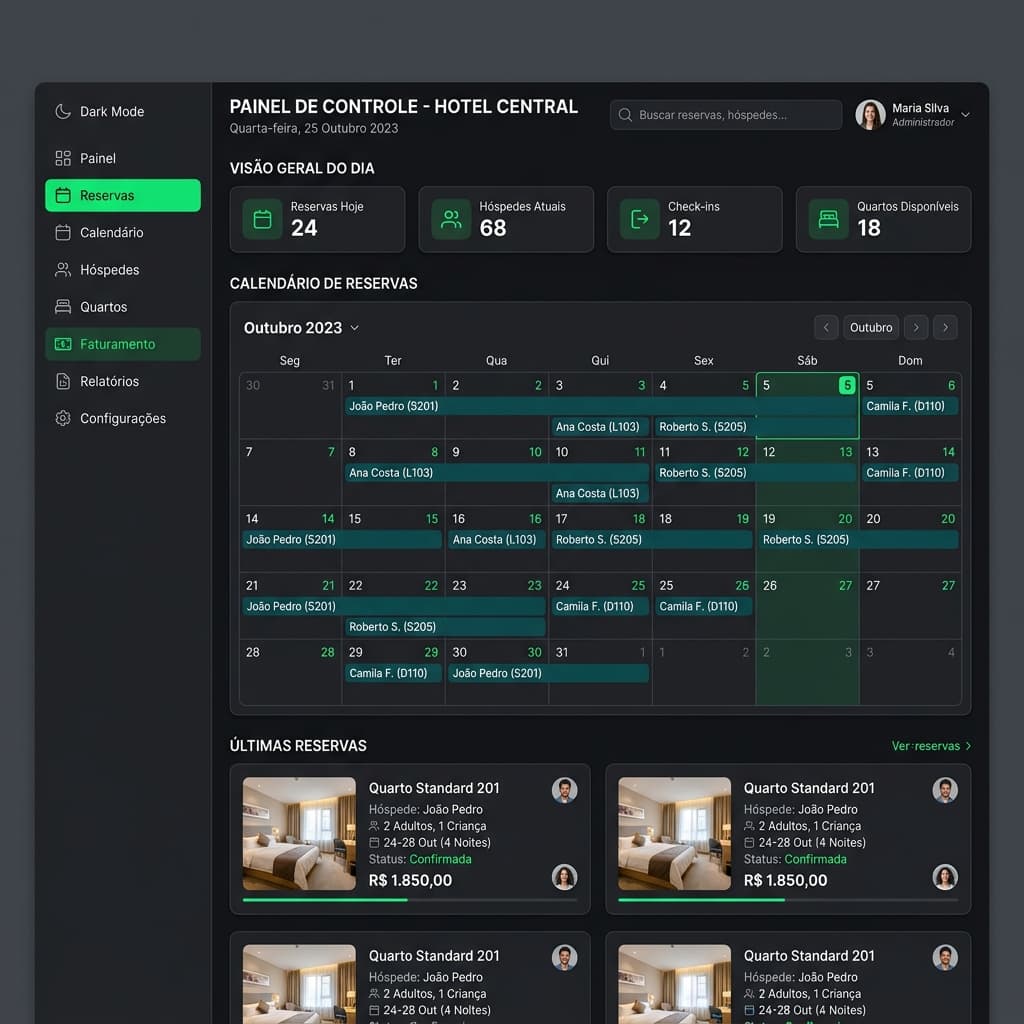1024x1024 pixels.
Task: Select Reservas in the sidebar
Action: [123, 195]
